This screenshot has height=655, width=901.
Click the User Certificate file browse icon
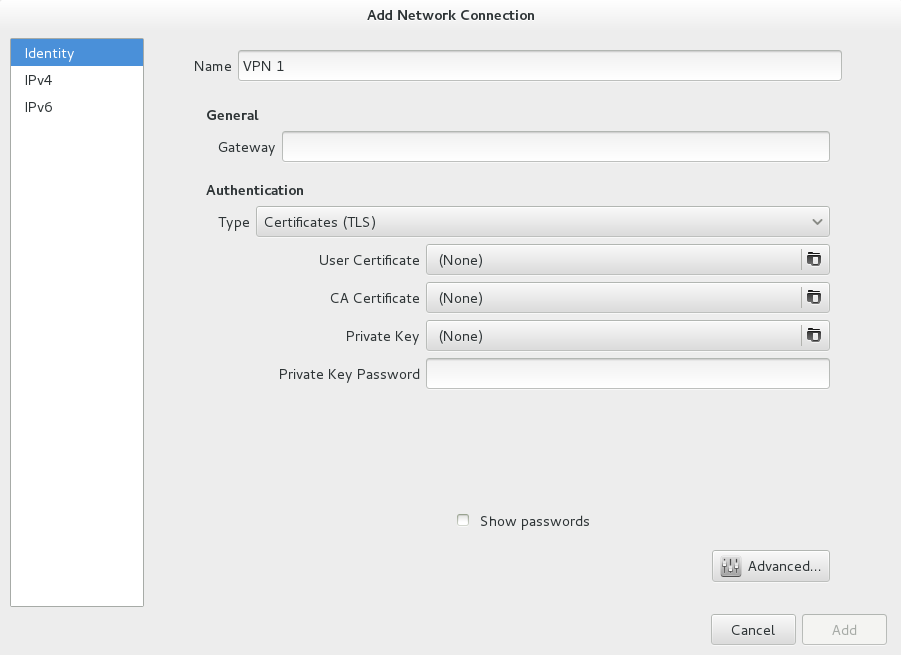pos(814,260)
